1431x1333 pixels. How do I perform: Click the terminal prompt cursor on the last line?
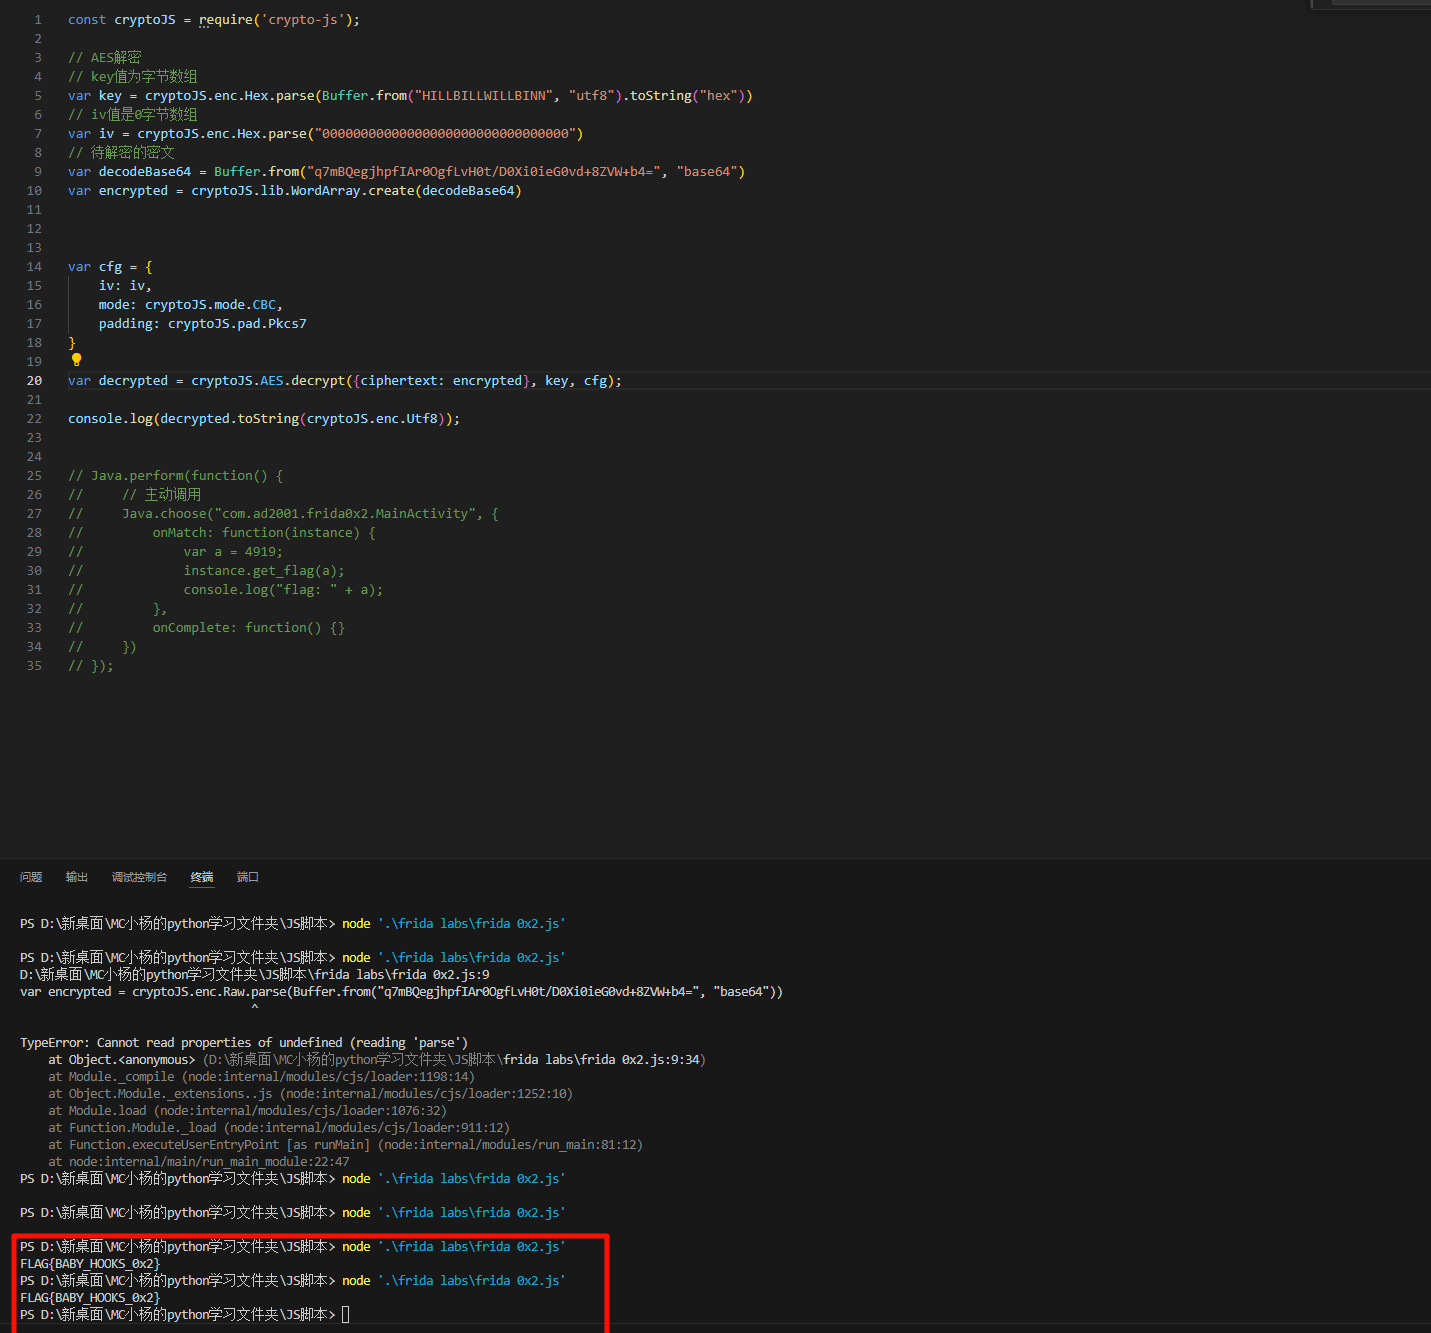[346, 1314]
